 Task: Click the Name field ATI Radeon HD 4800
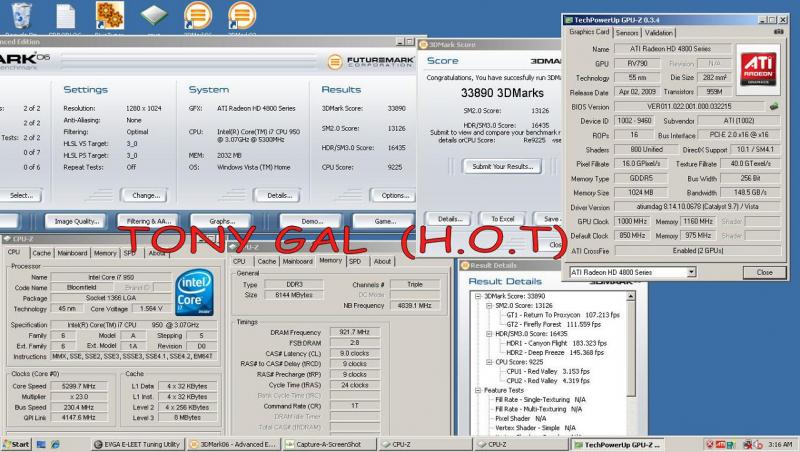point(670,49)
